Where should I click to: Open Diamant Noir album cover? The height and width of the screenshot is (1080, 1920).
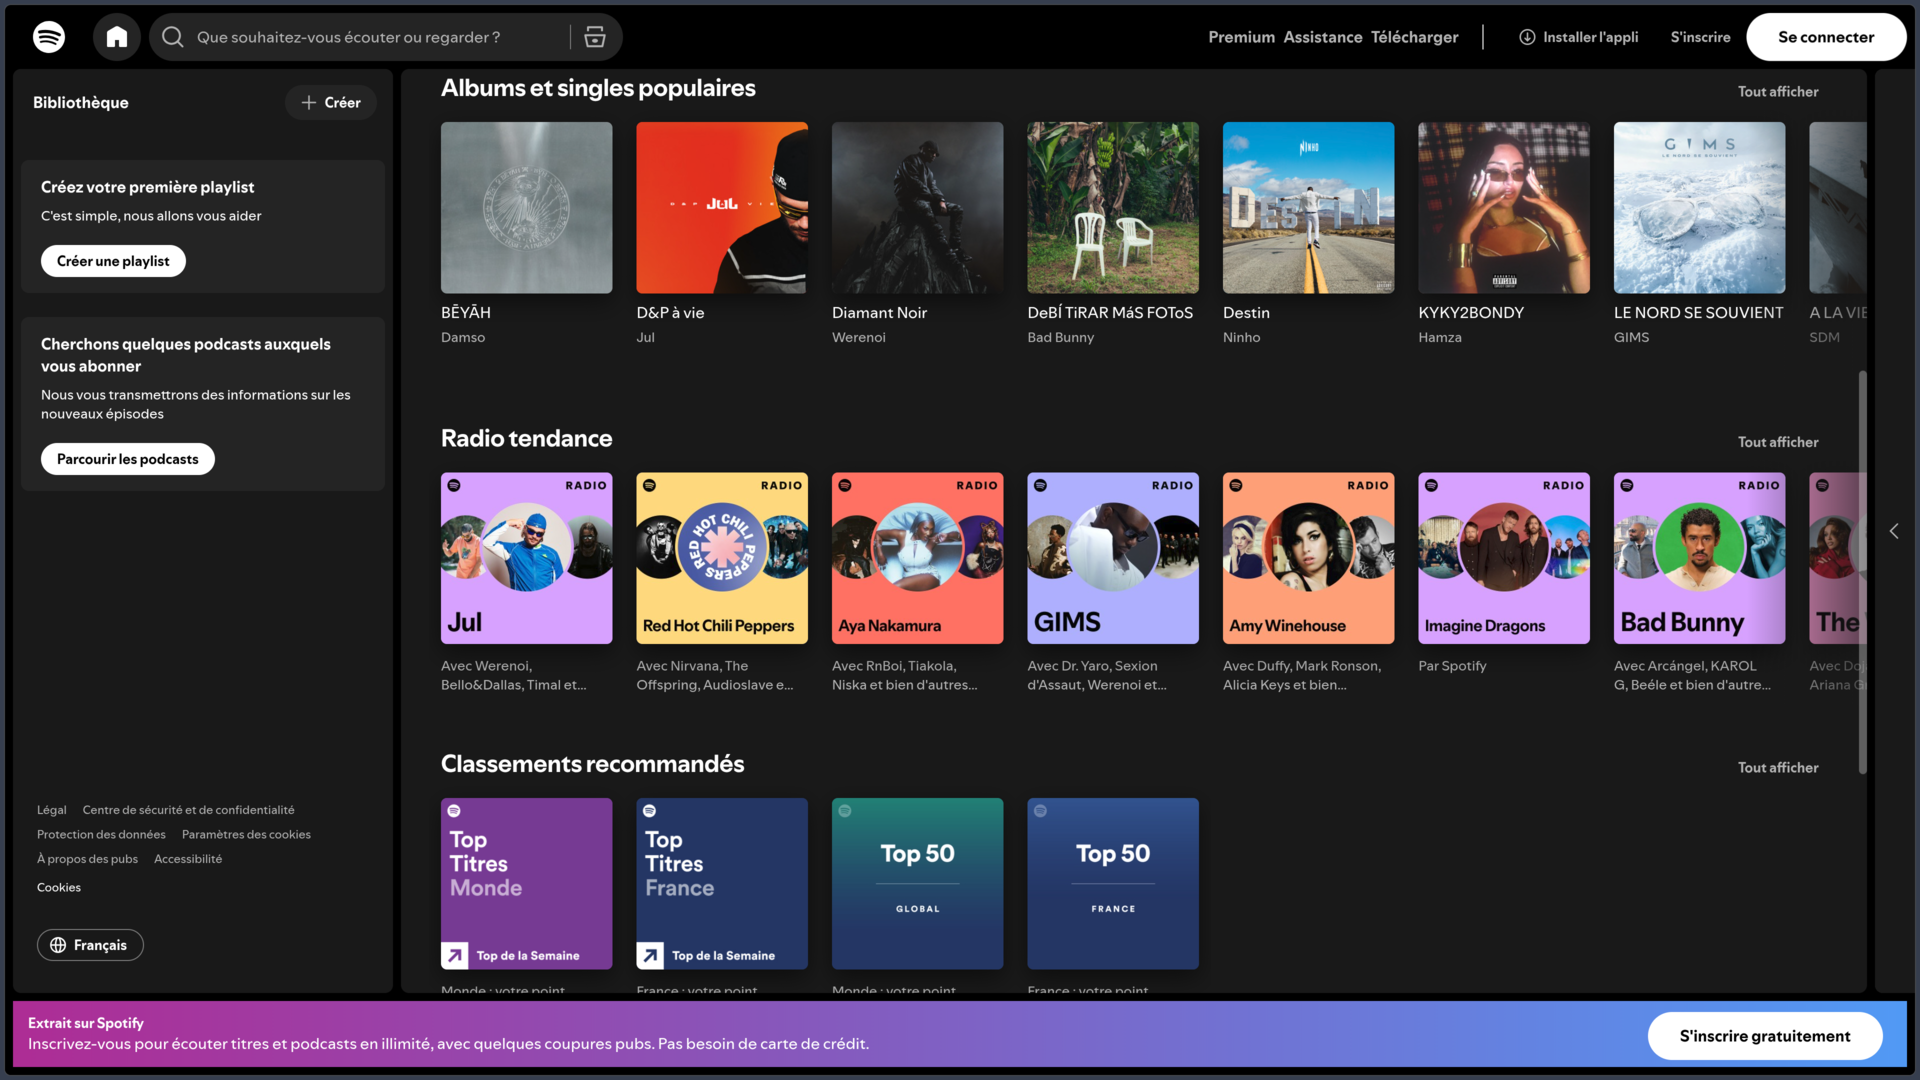tap(918, 208)
